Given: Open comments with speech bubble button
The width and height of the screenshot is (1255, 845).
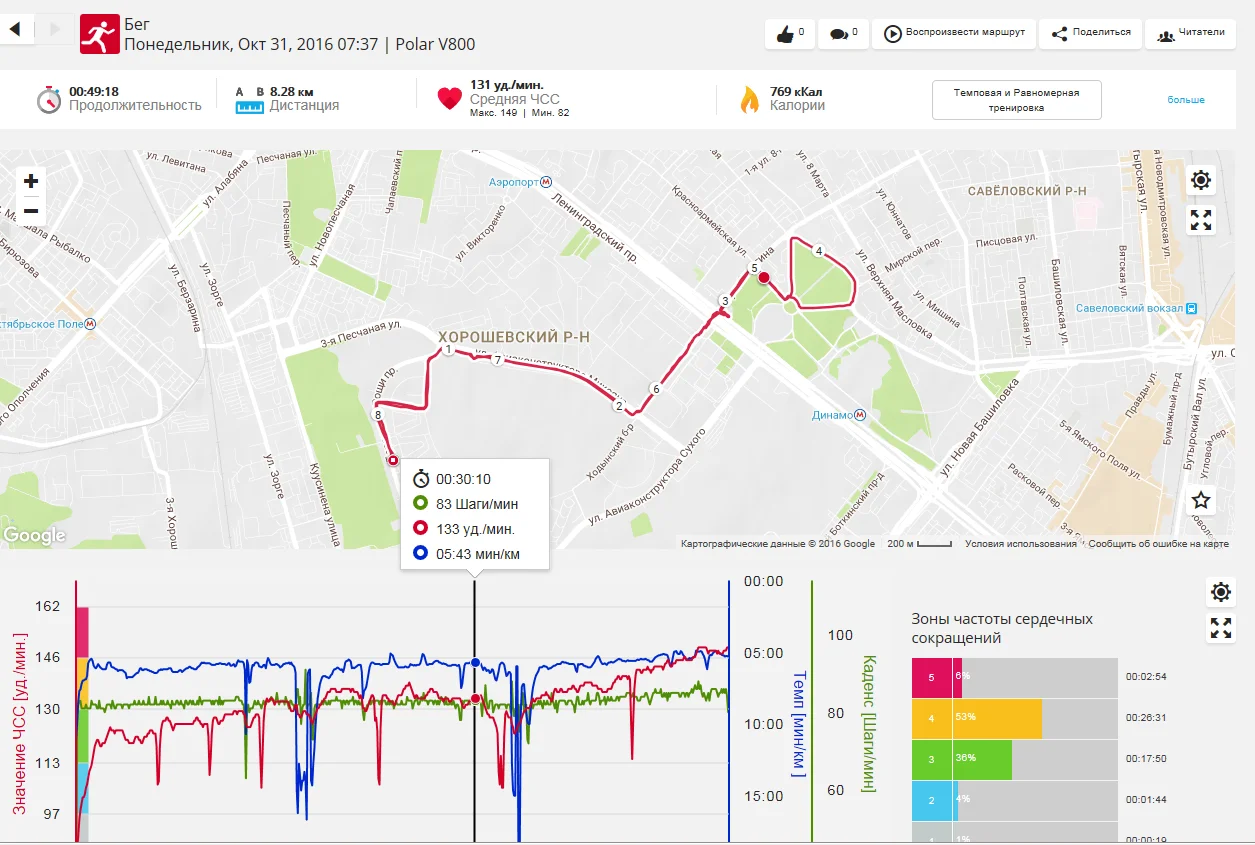Looking at the screenshot, I should pos(844,33).
